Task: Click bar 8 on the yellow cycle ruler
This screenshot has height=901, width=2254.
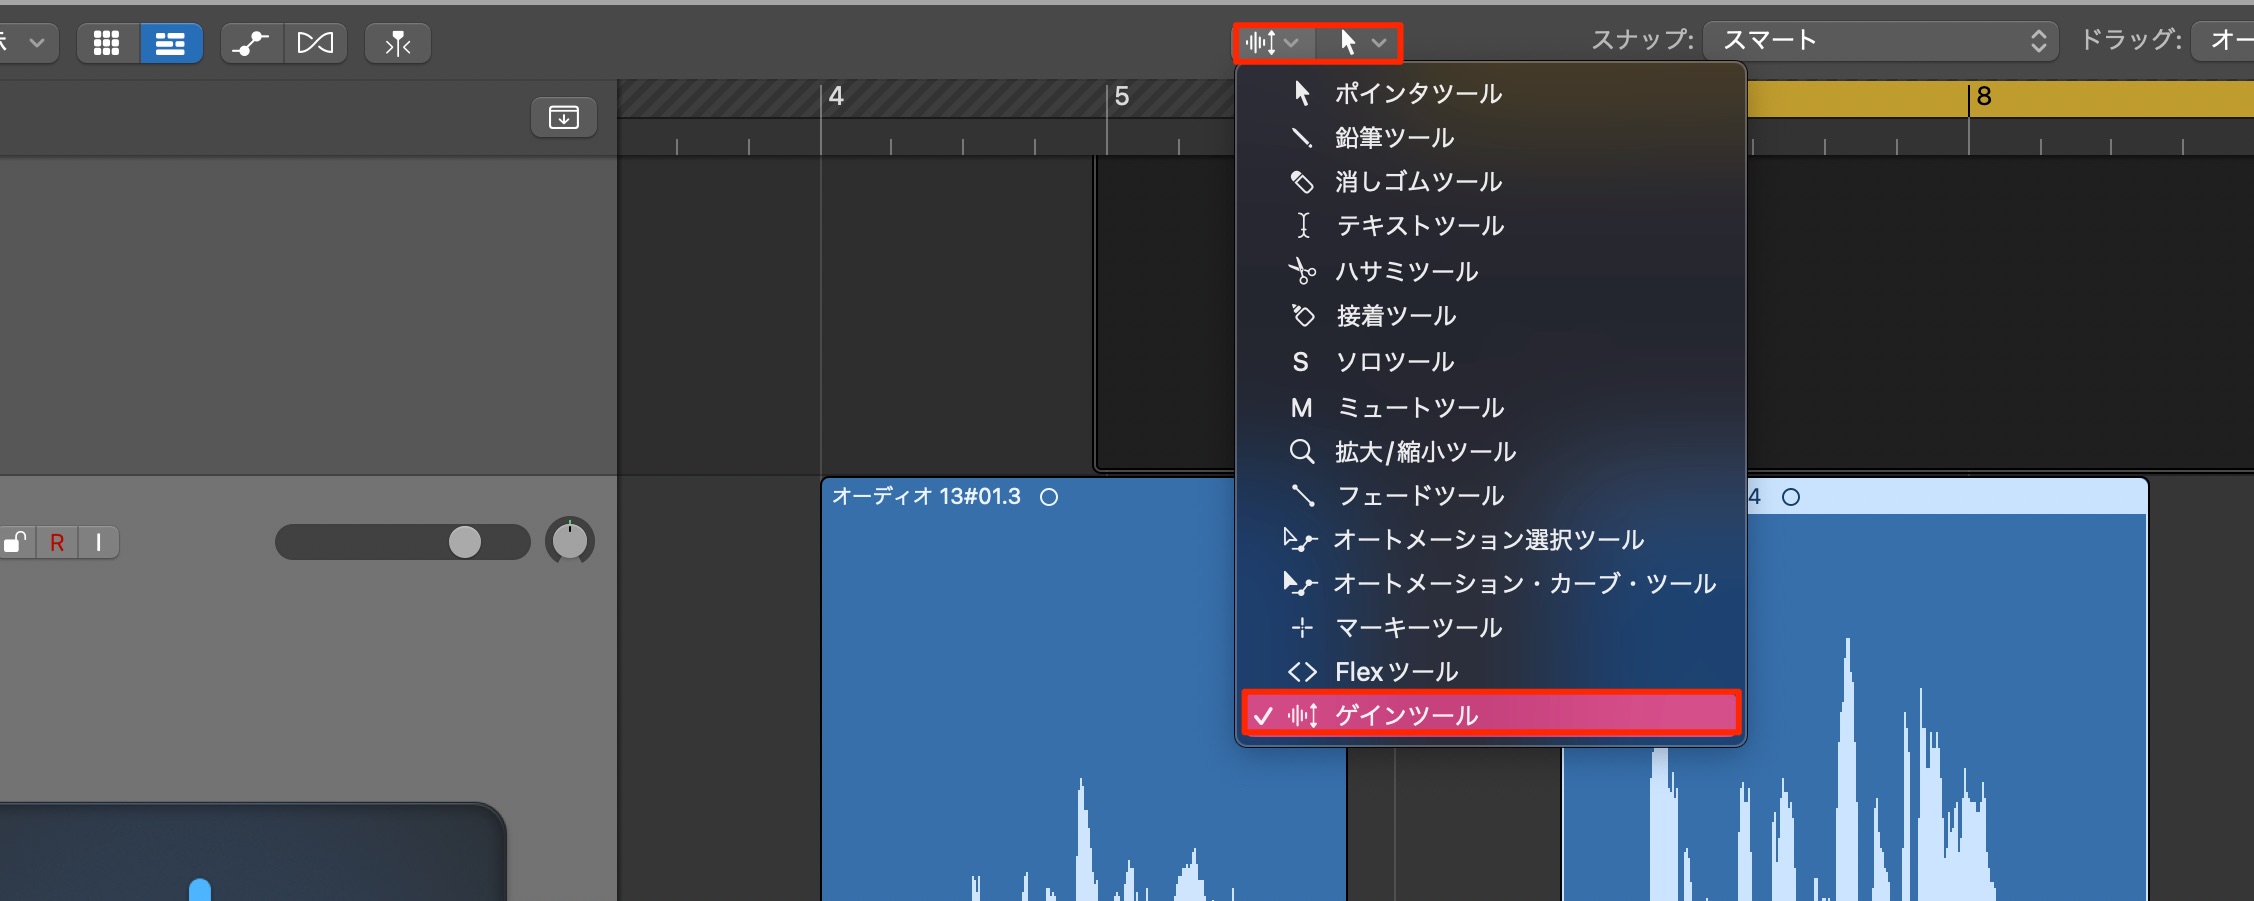Action: tap(1984, 96)
